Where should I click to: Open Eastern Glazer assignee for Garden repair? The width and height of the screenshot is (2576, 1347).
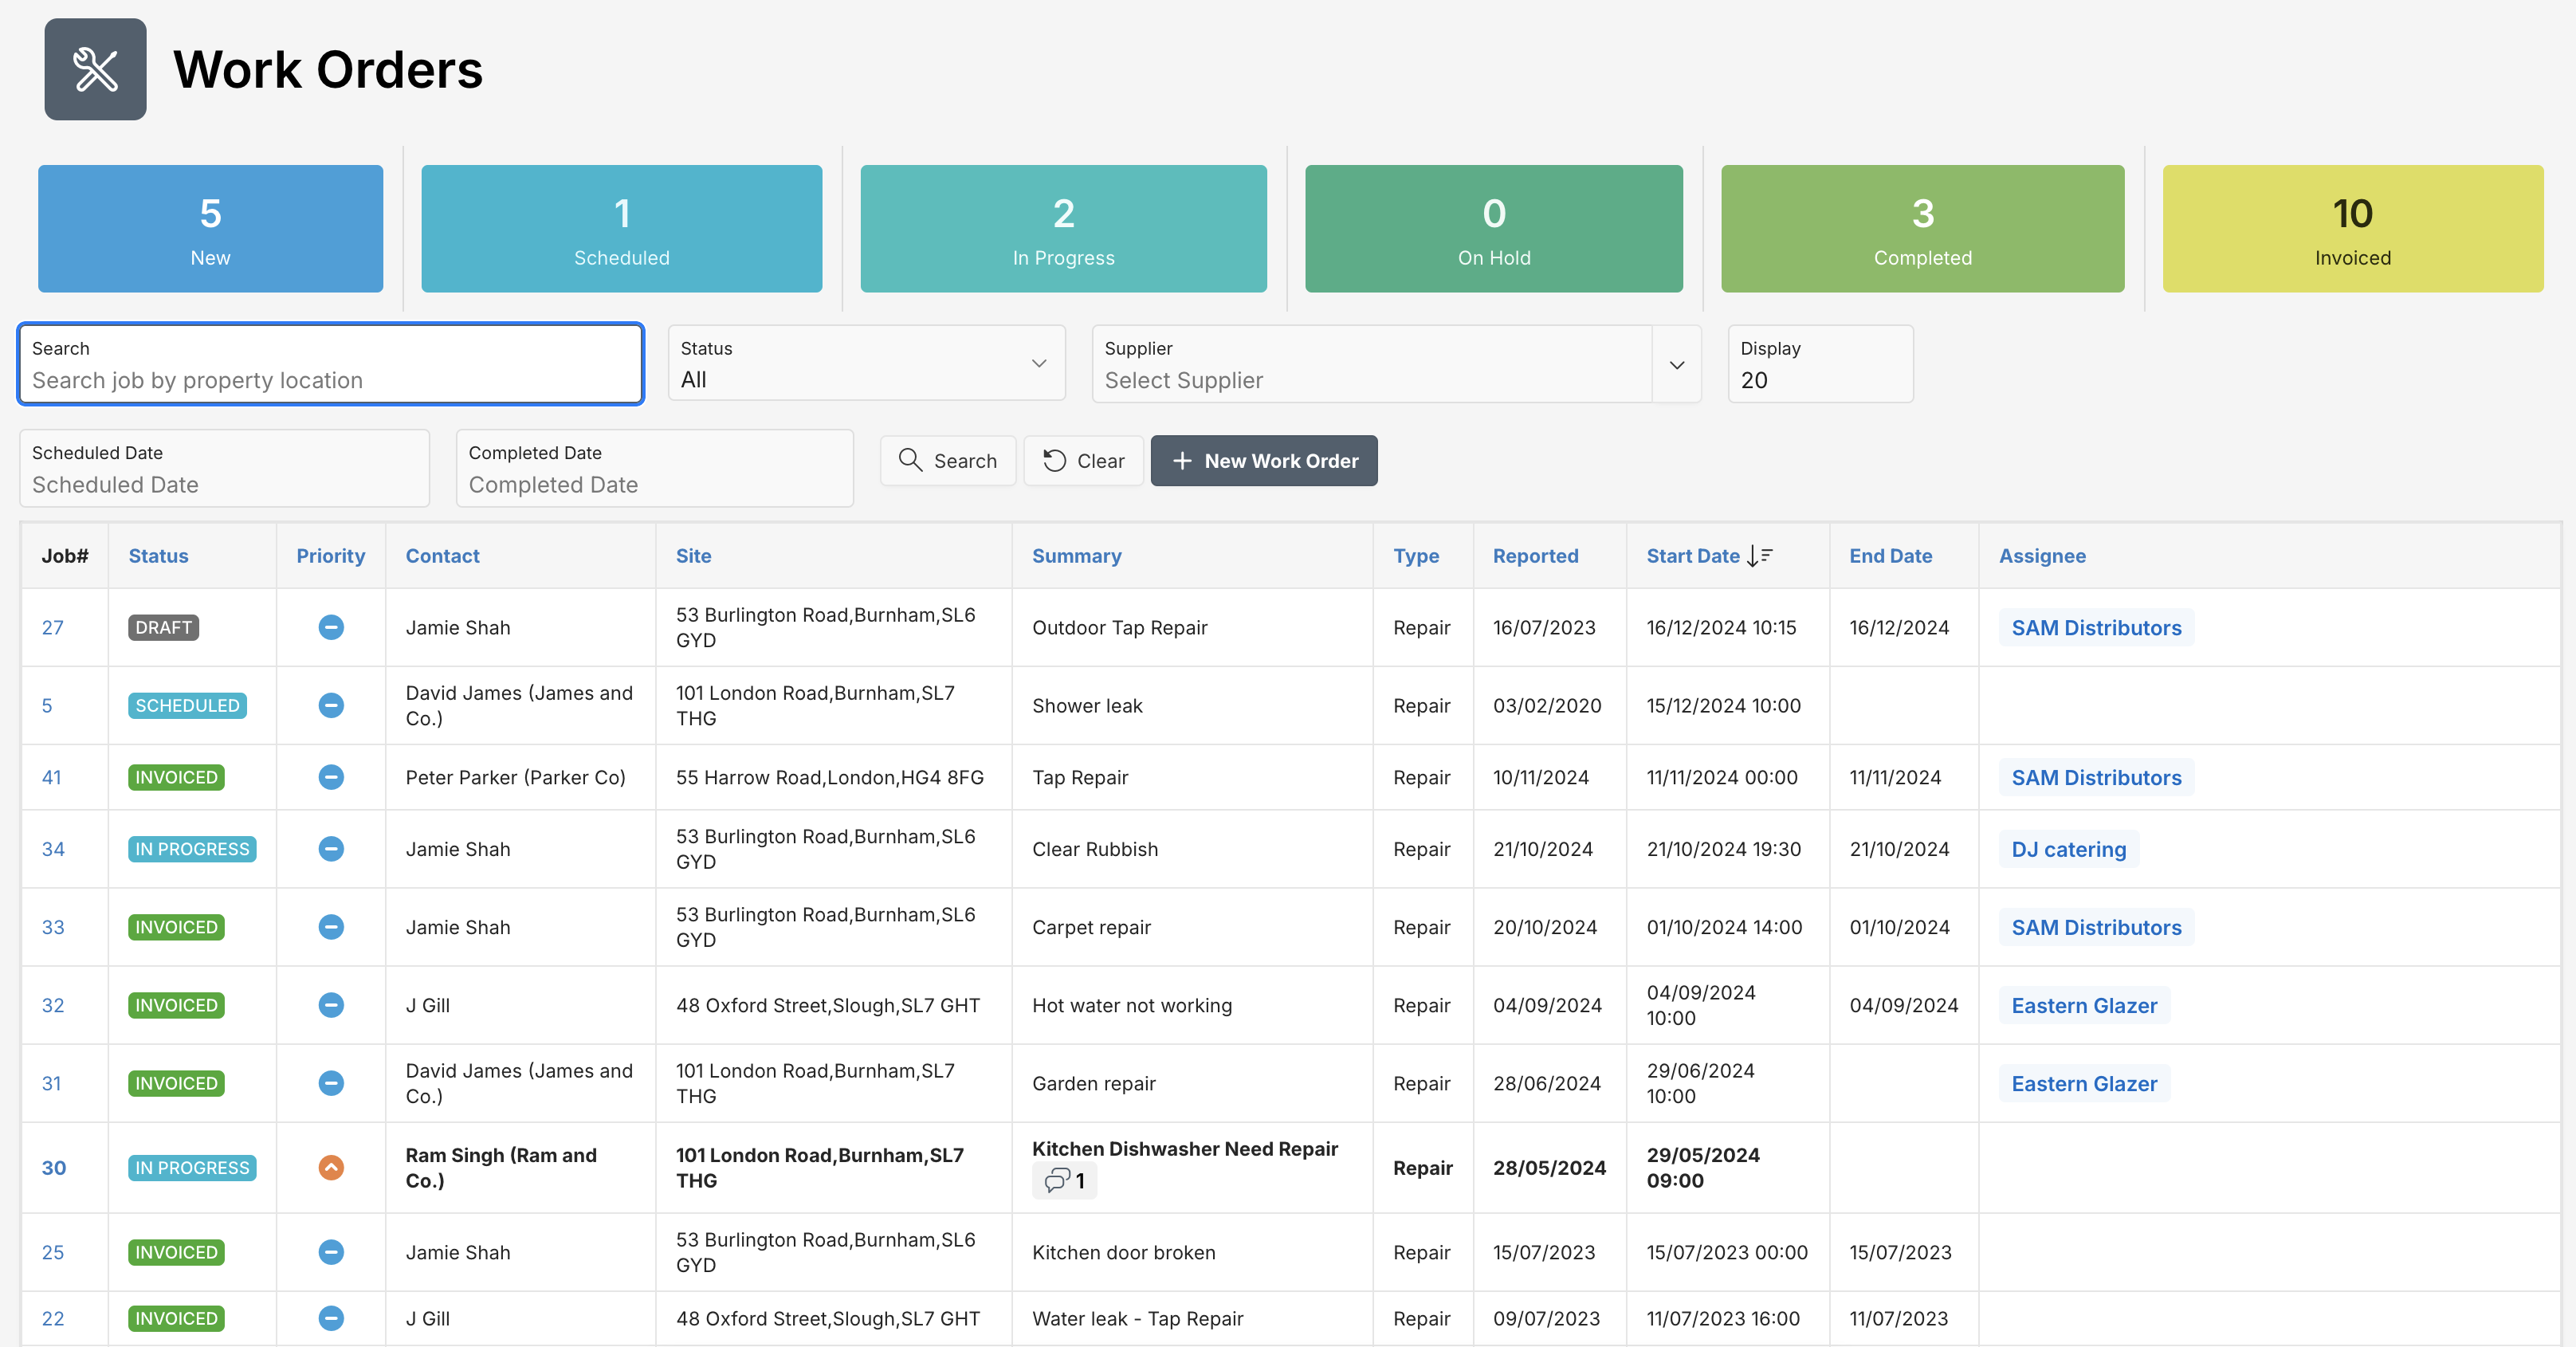pyautogui.click(x=2084, y=1083)
